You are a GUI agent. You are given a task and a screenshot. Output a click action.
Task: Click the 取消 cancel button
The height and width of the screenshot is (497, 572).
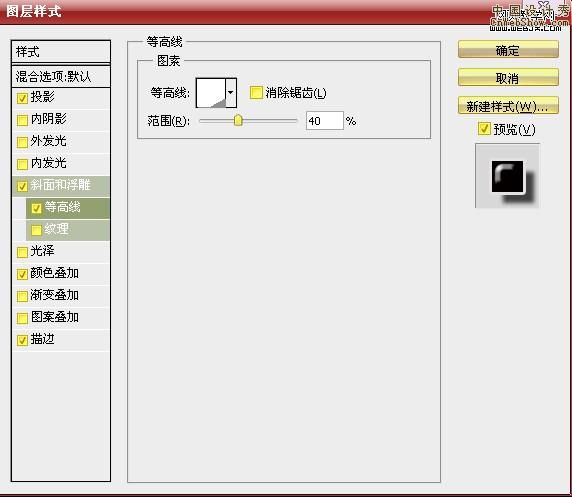(x=508, y=77)
